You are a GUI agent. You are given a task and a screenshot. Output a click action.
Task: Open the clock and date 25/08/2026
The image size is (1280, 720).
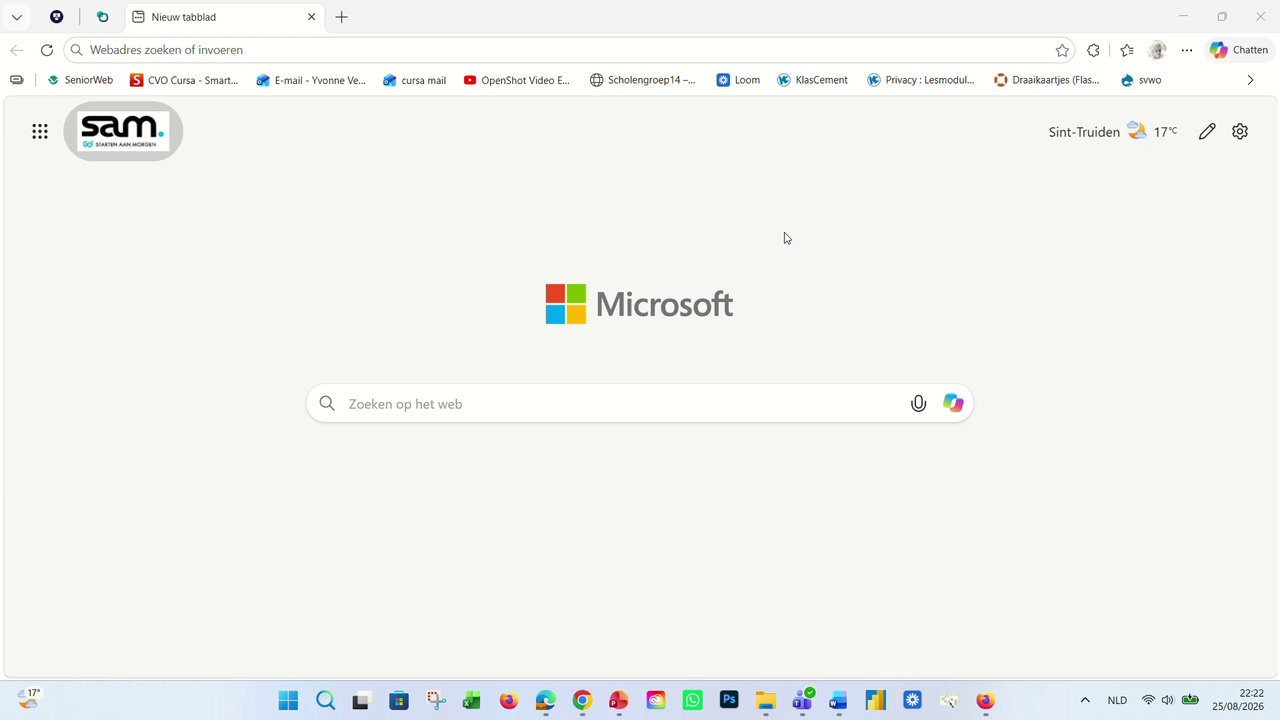point(1238,700)
